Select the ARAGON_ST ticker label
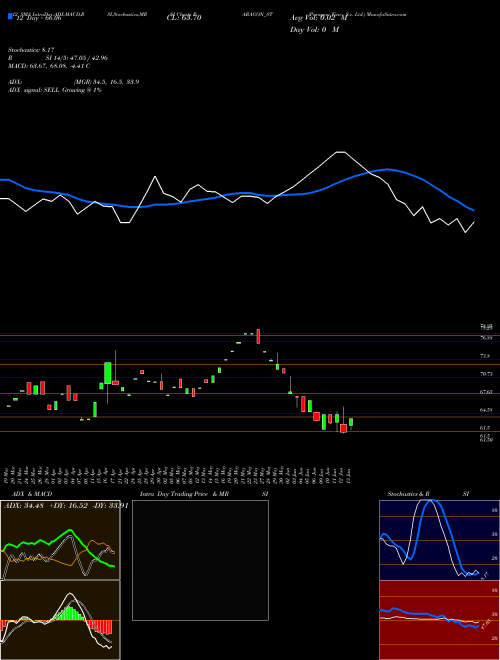 (258, 14)
